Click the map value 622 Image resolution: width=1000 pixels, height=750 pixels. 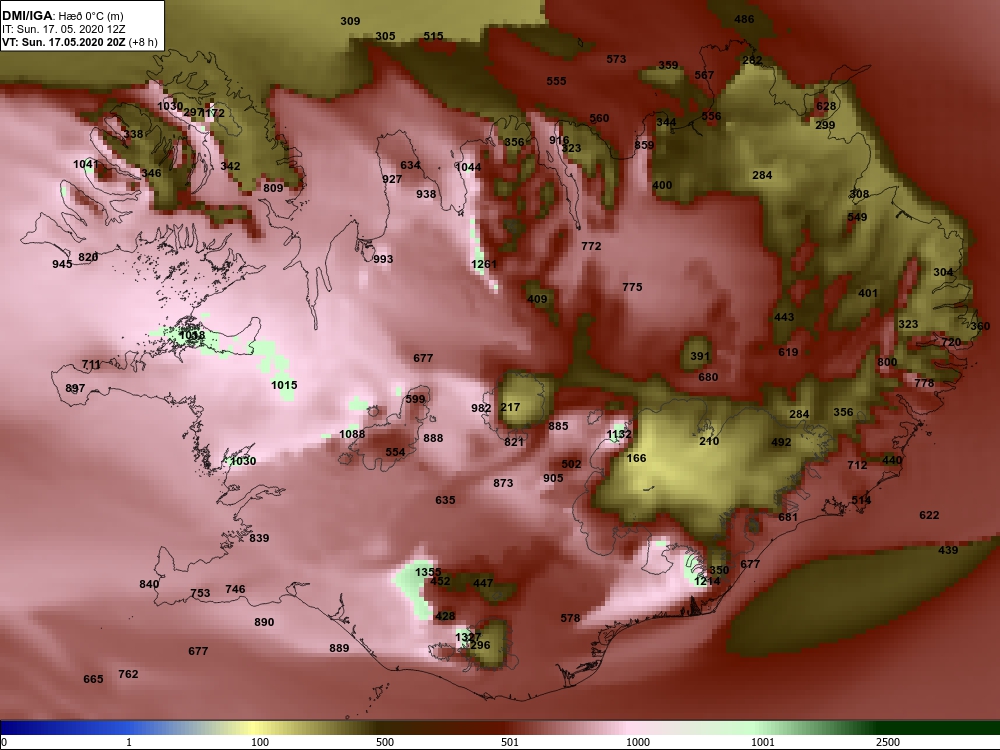pos(929,515)
